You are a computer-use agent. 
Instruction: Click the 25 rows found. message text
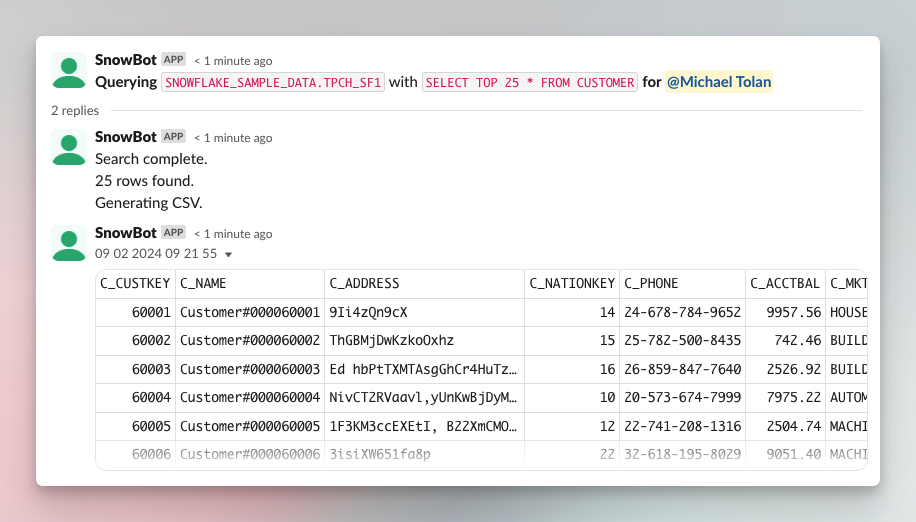coord(144,181)
